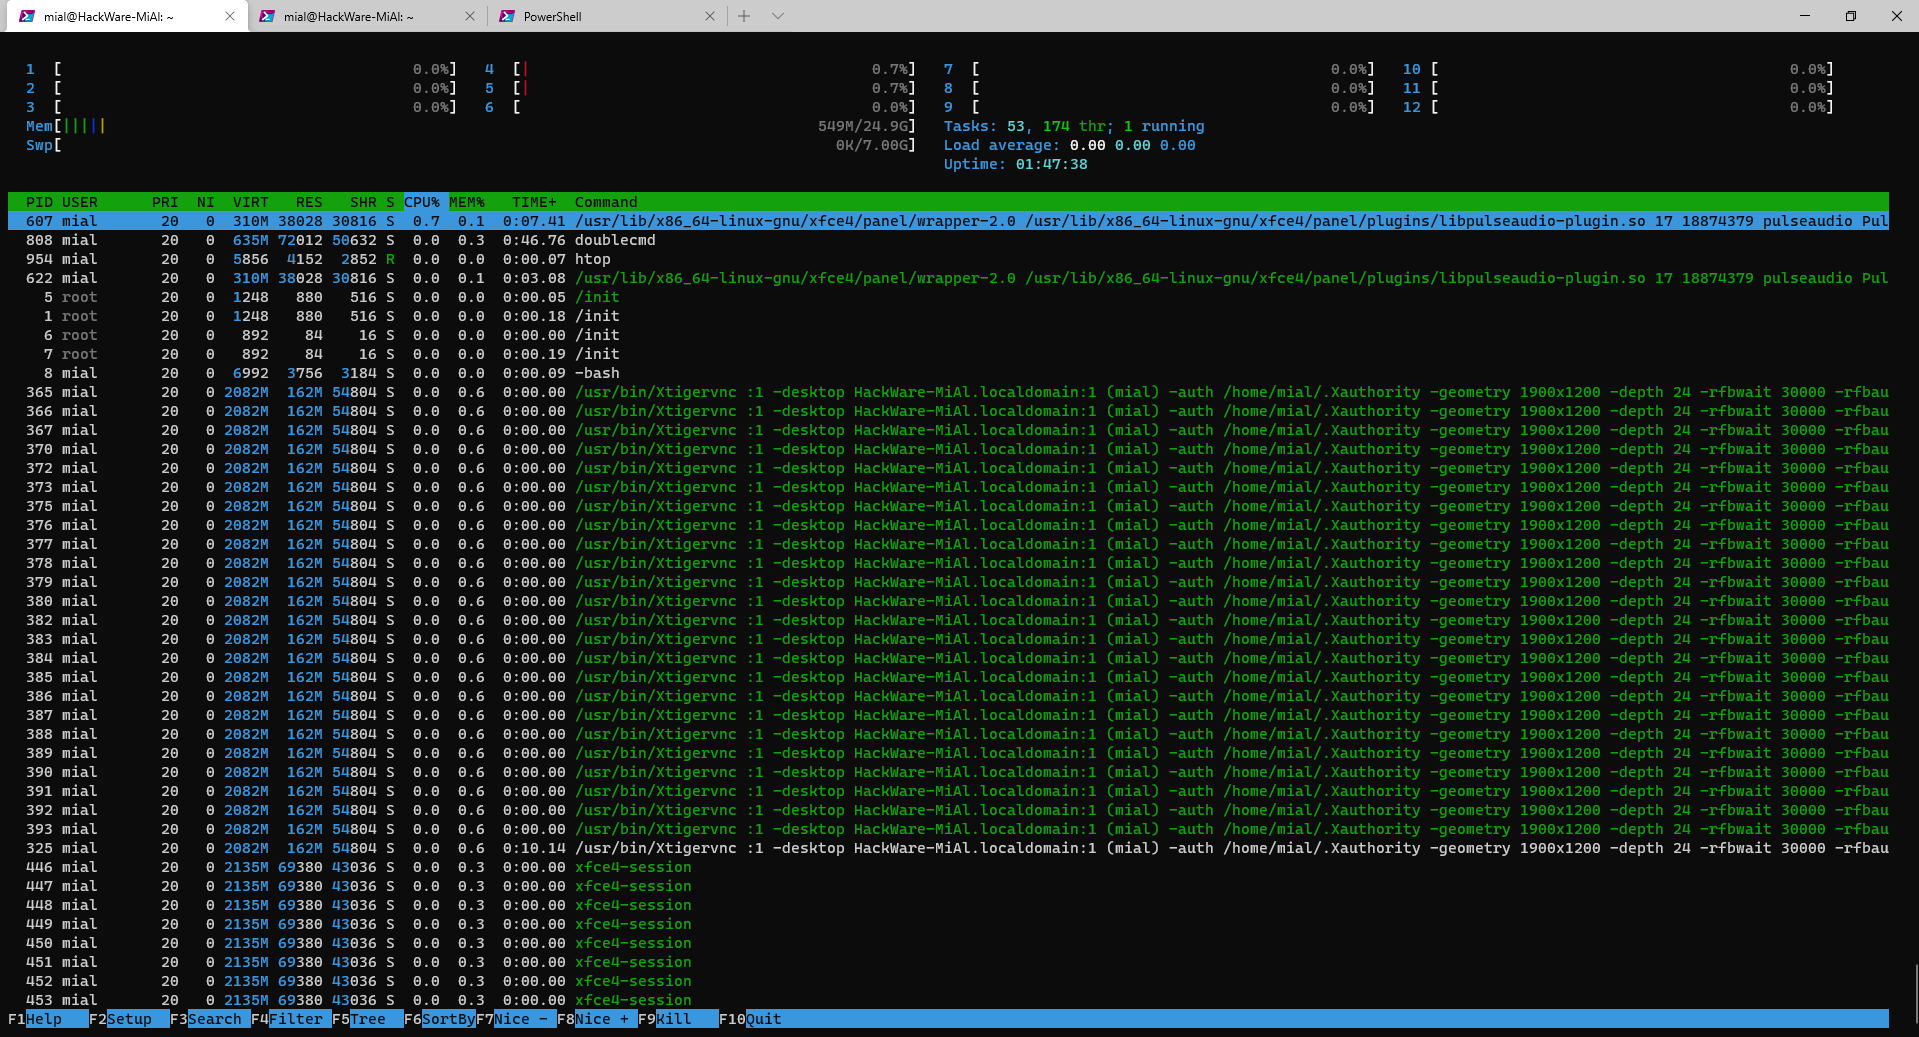This screenshot has width=1919, height=1037.
Task: Close the PowerShell tab
Action: [x=710, y=16]
